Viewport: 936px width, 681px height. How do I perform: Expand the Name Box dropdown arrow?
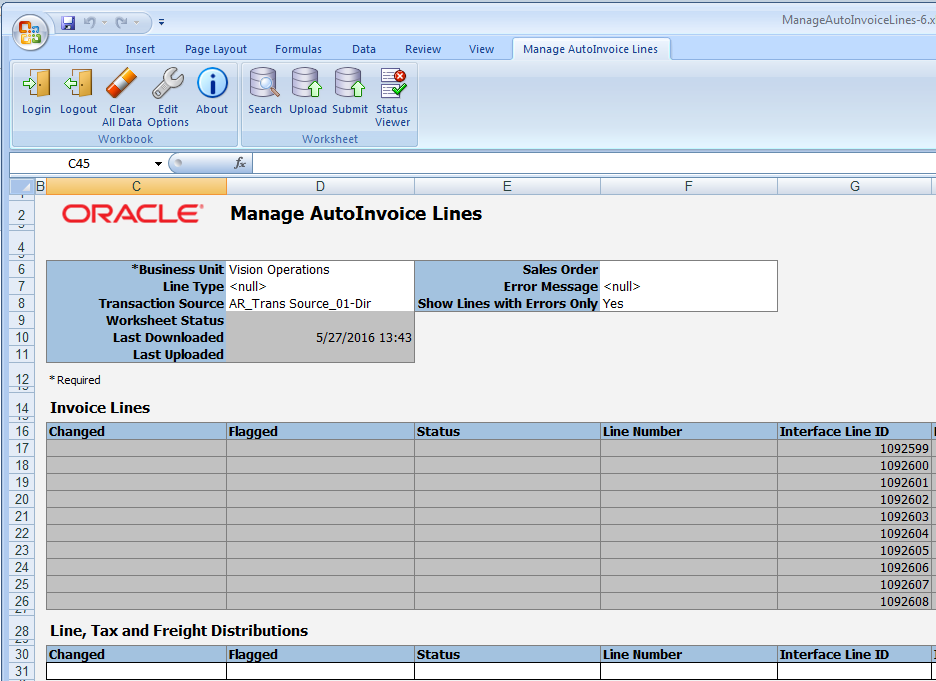[158, 163]
